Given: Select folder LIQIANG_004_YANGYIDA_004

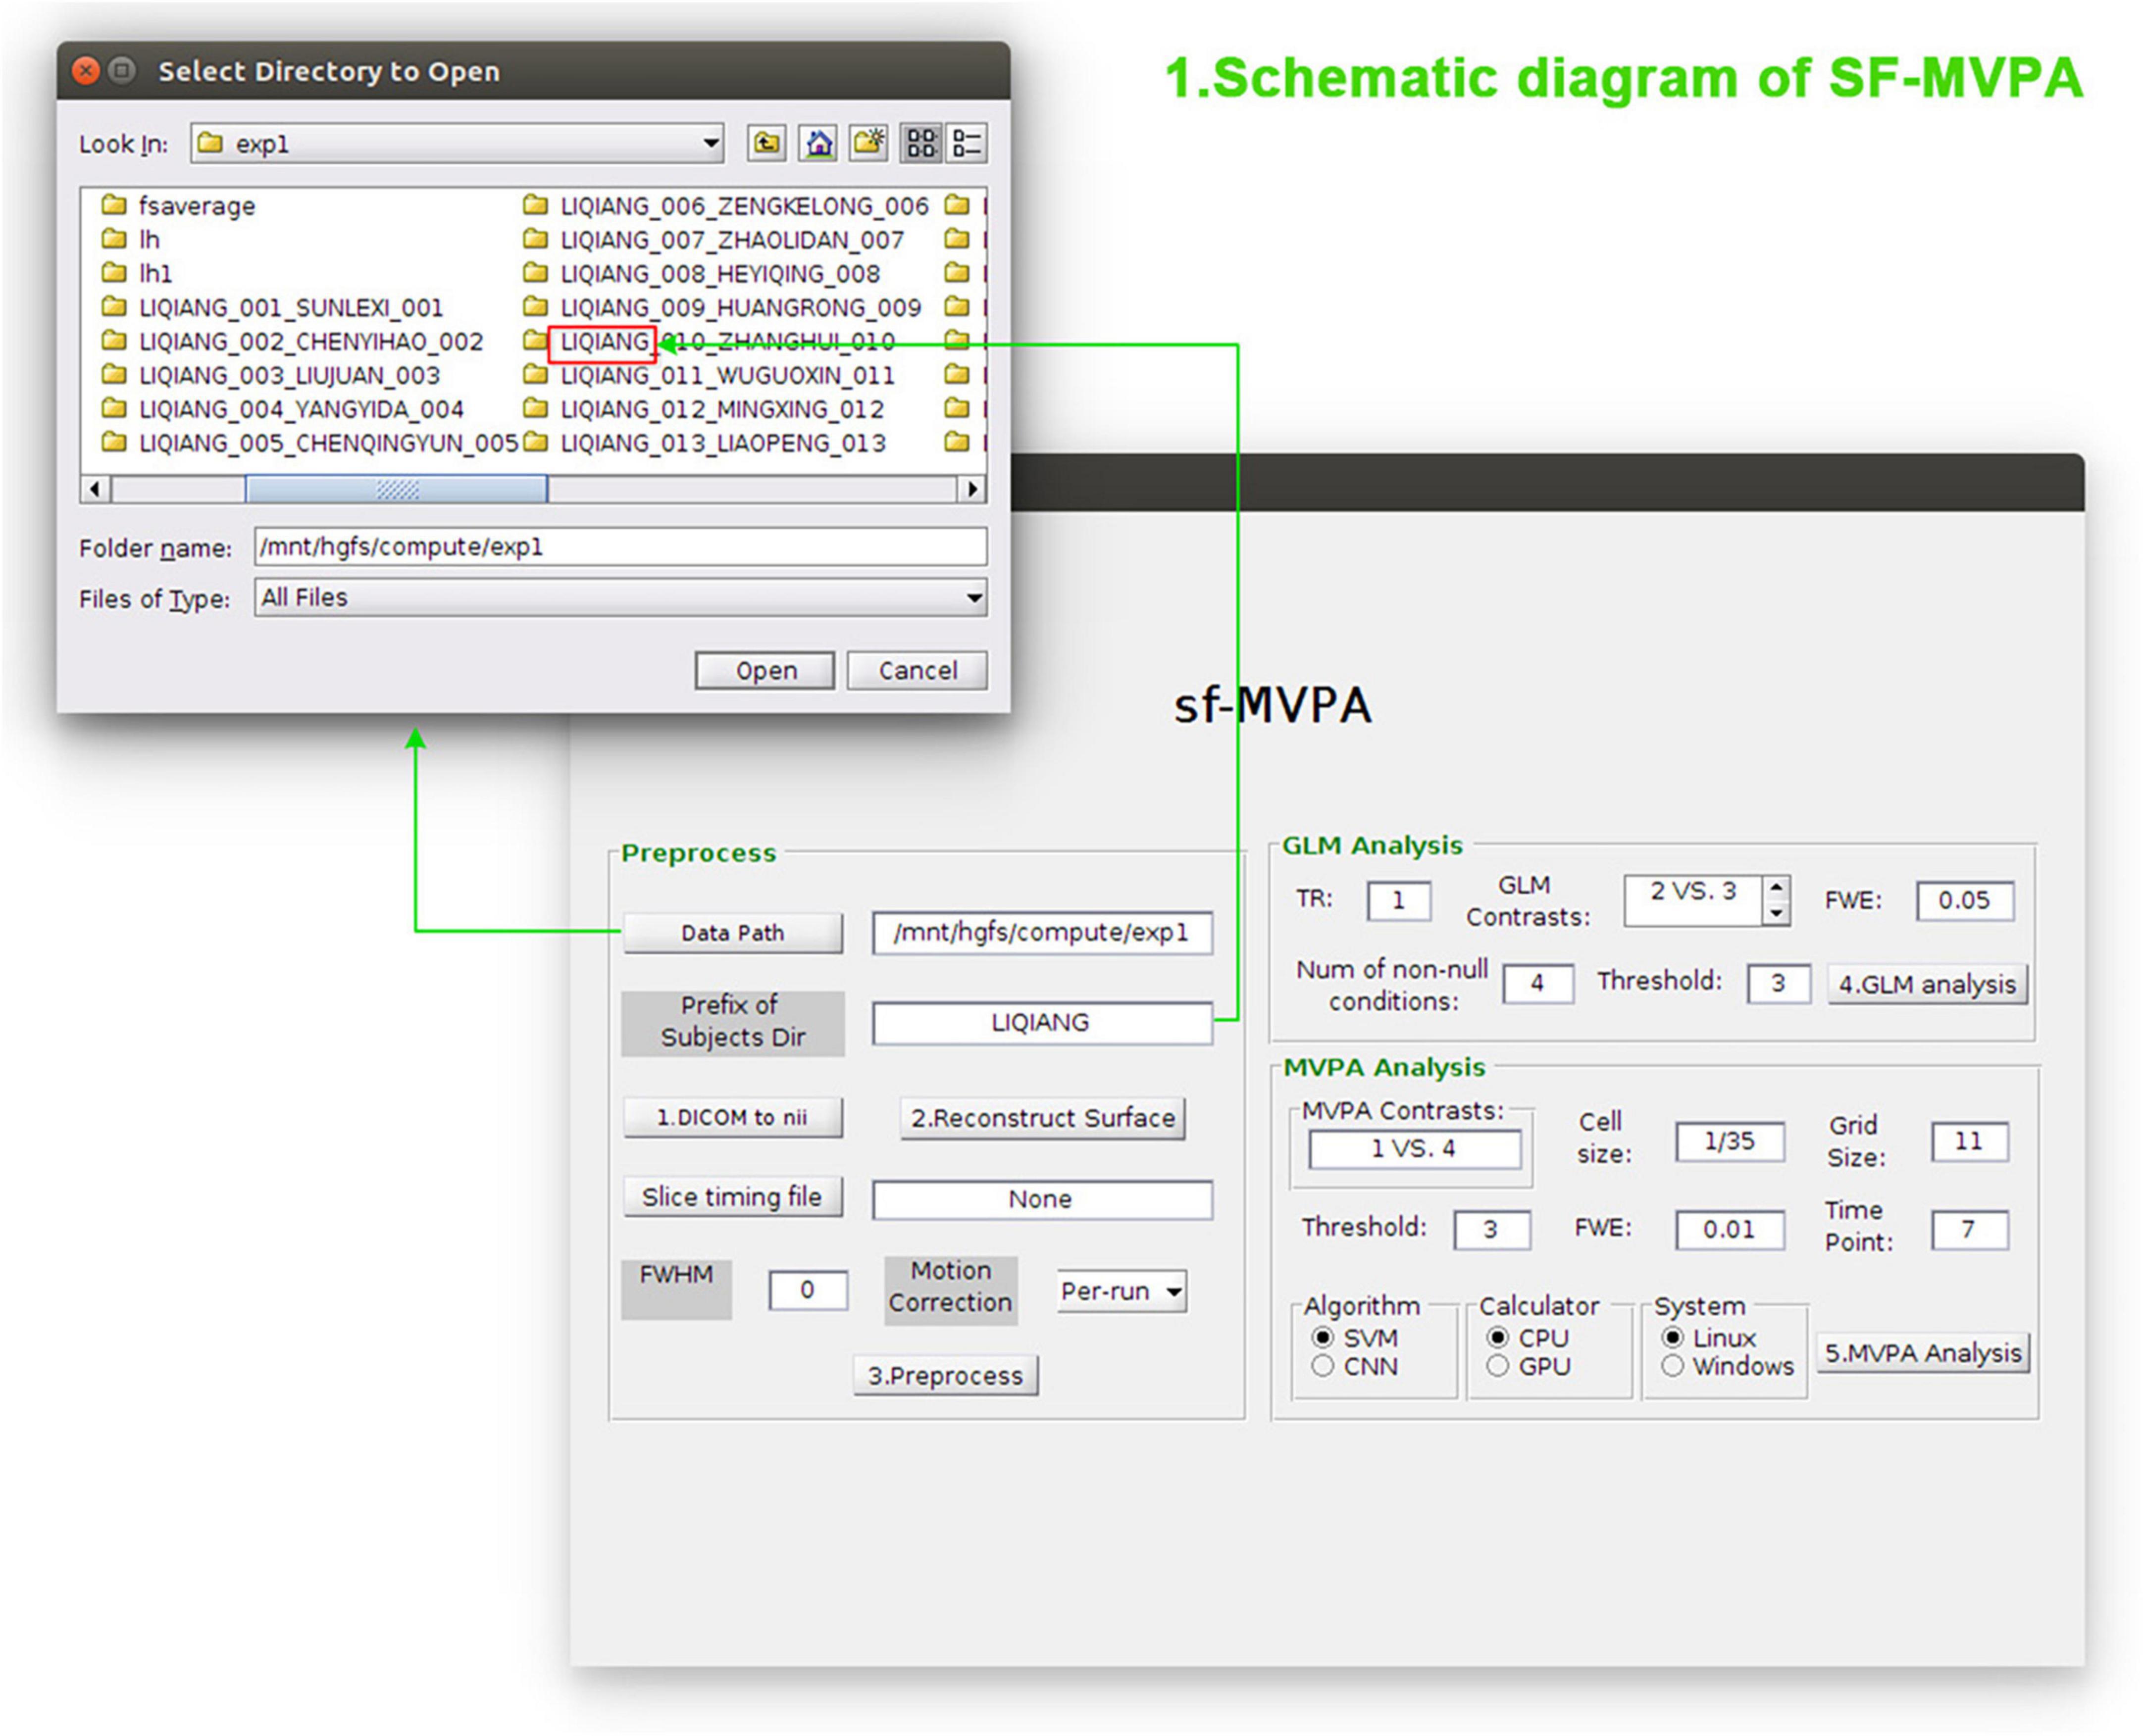Looking at the screenshot, I should 282,410.
